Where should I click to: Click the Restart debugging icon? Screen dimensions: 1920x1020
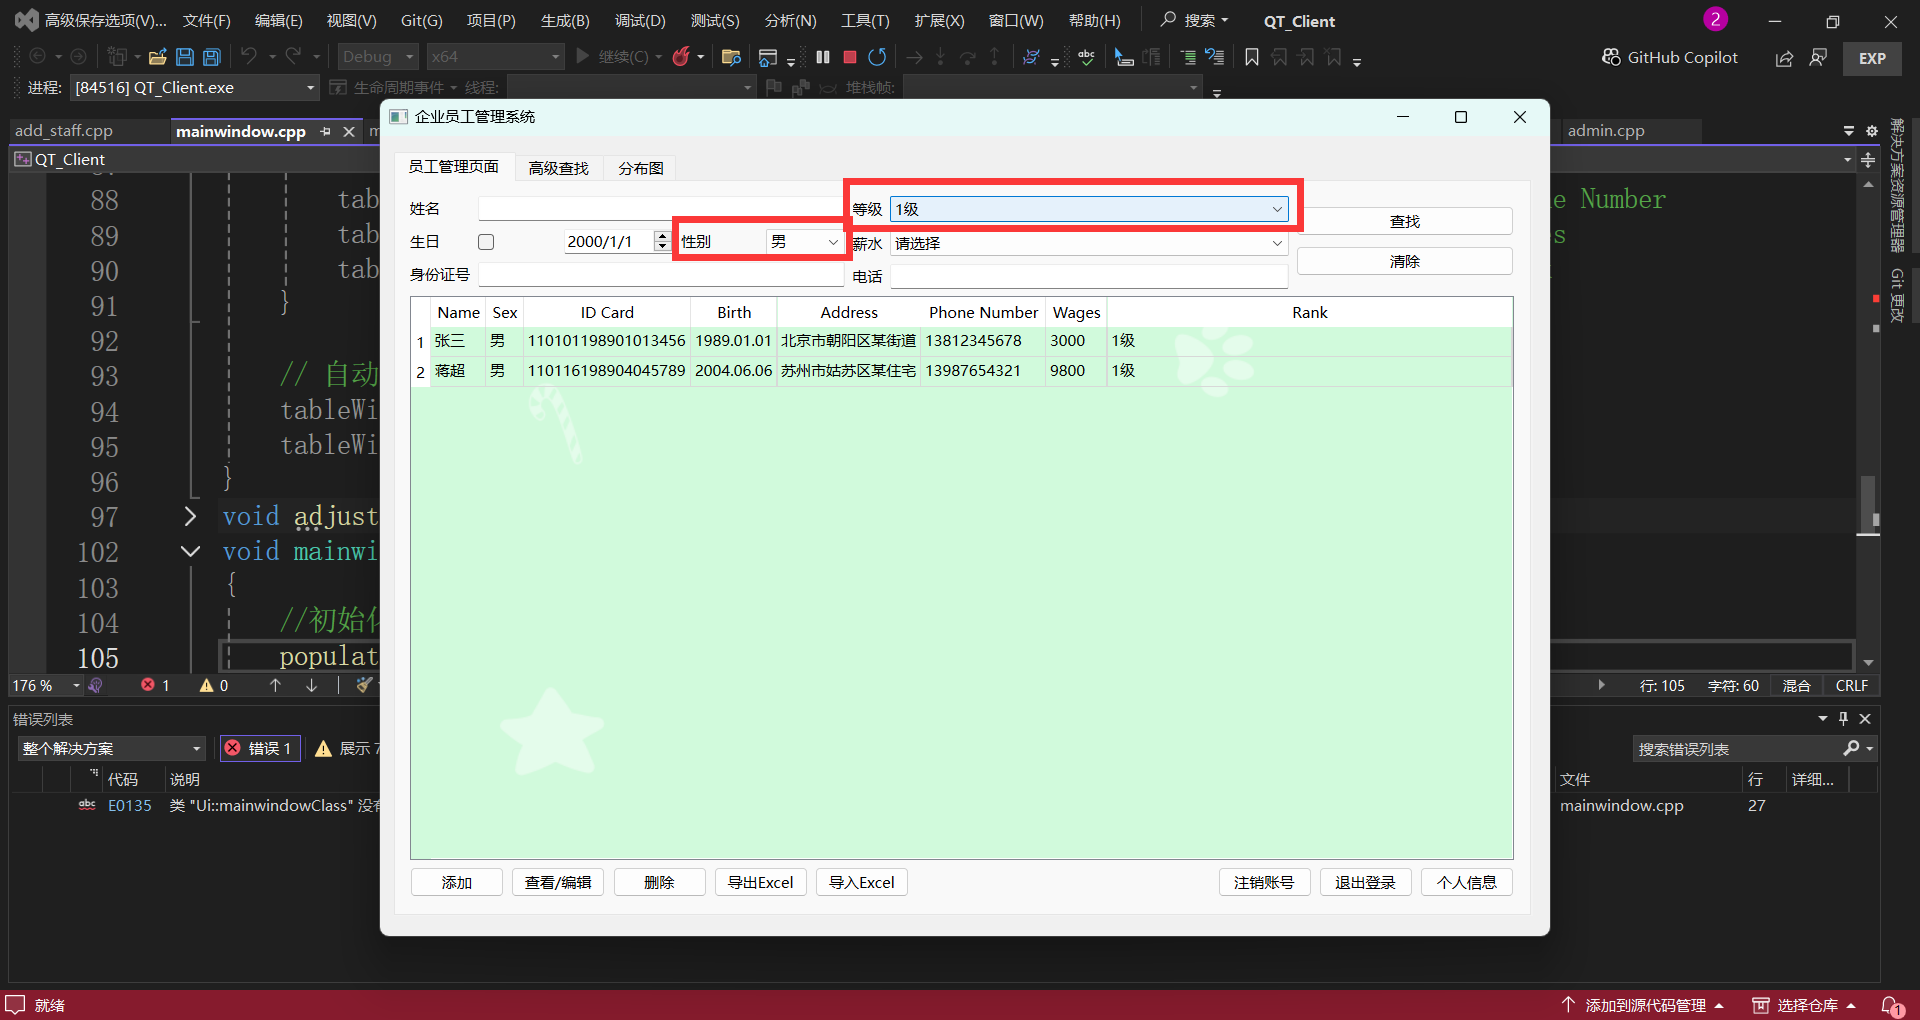click(x=877, y=57)
